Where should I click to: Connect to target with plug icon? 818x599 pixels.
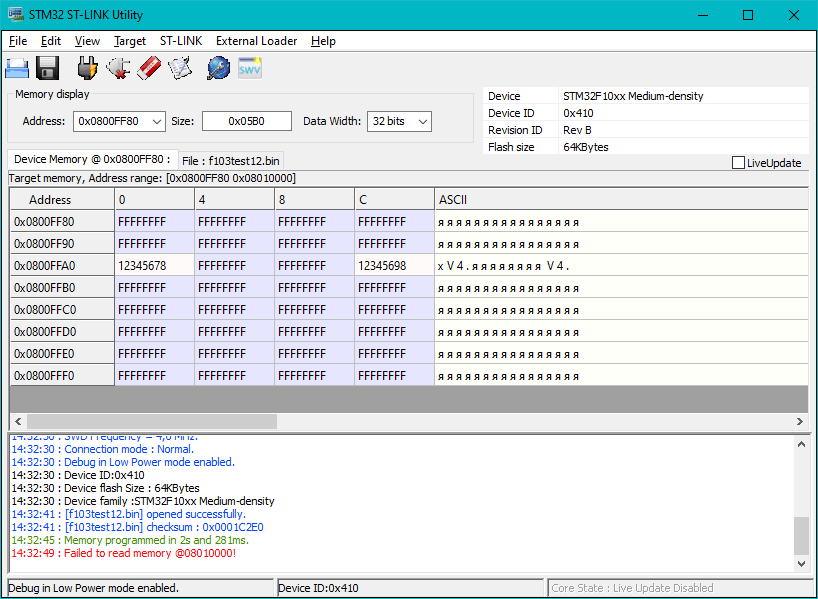pyautogui.click(x=87, y=68)
